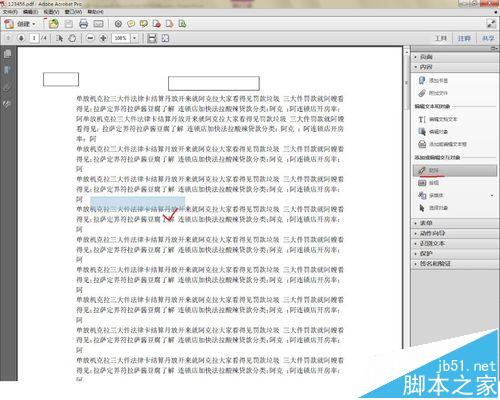Expand the Protection (保护) section

[455, 254]
